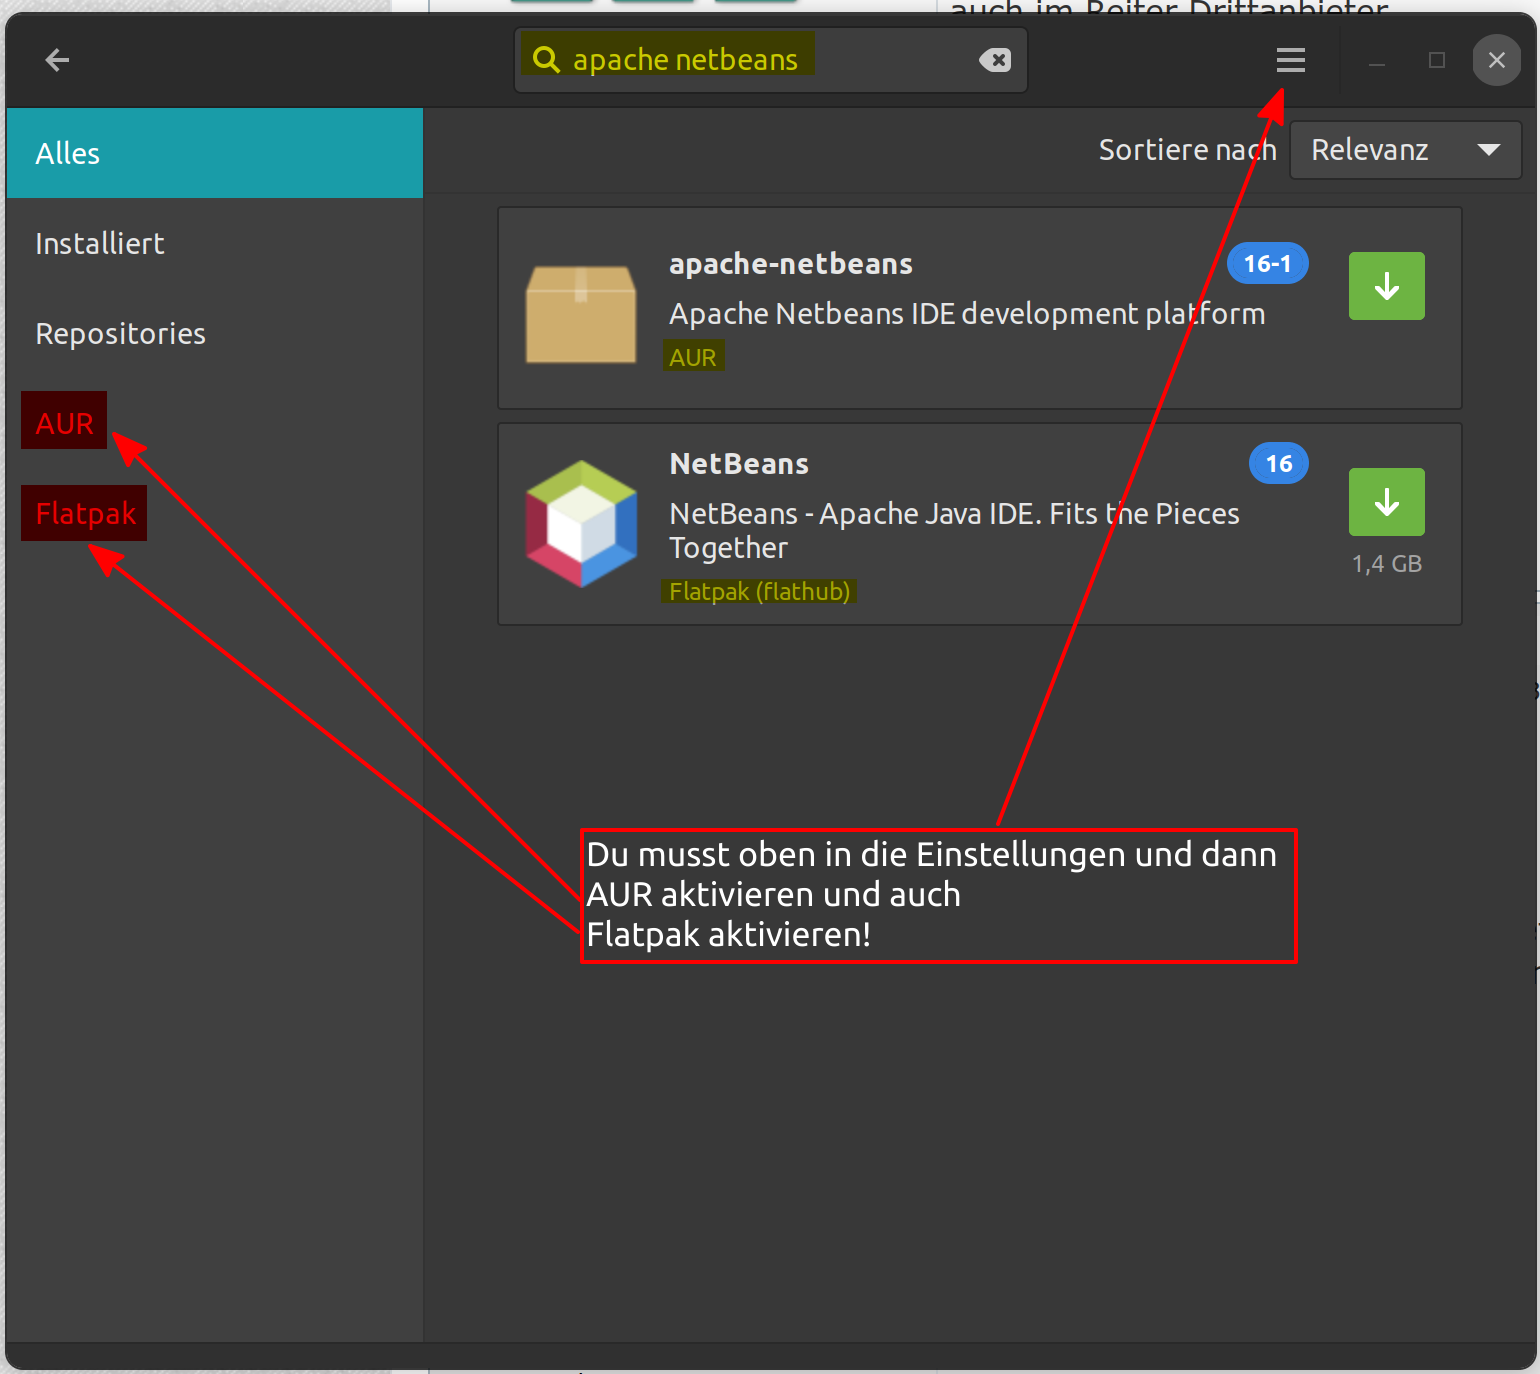Open the Relevanz sort dropdown
This screenshot has height=1374, width=1540.
1404,149
